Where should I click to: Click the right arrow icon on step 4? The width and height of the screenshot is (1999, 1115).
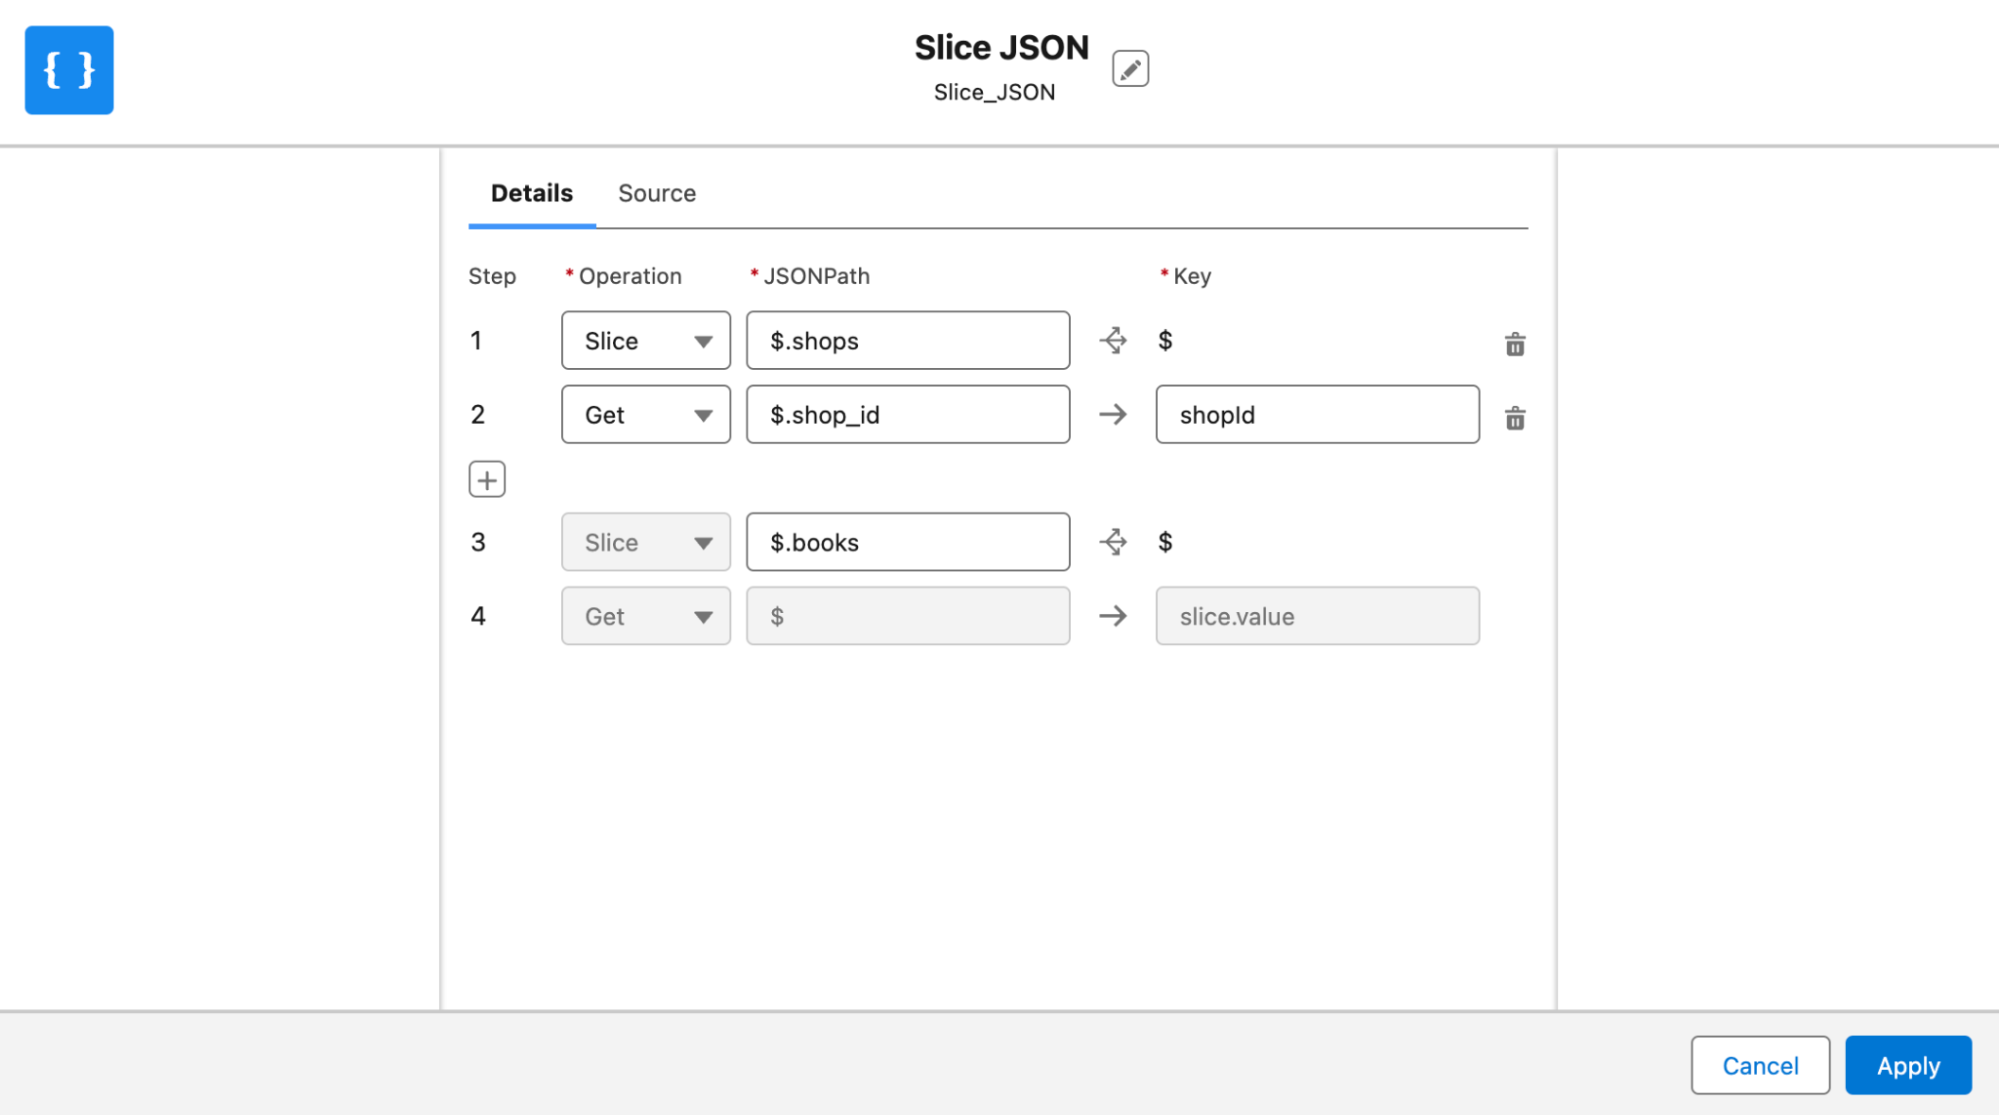(1113, 616)
